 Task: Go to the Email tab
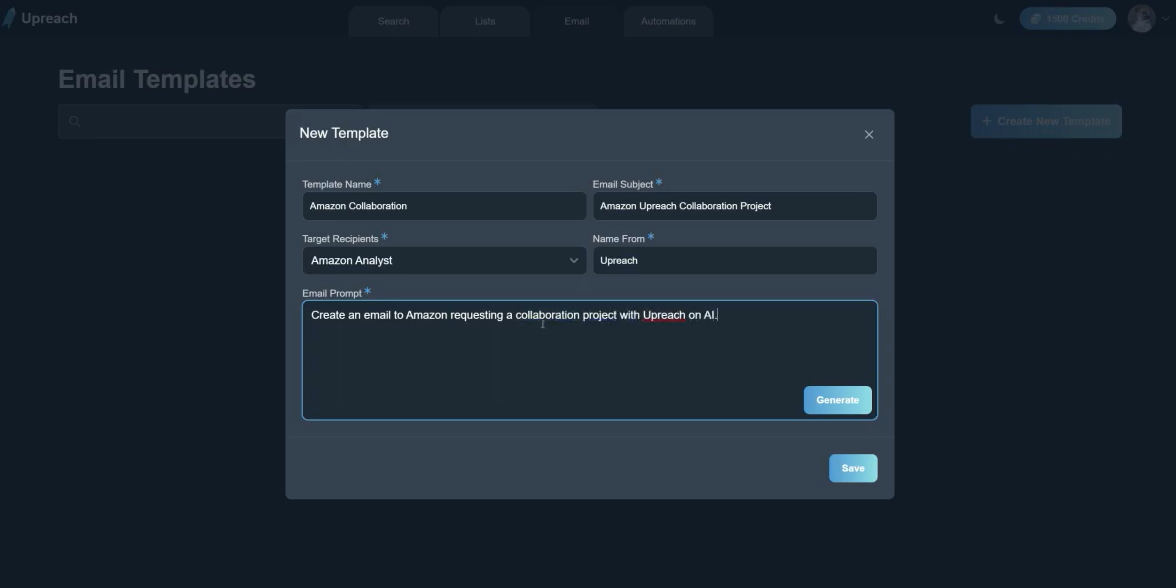tap(576, 21)
